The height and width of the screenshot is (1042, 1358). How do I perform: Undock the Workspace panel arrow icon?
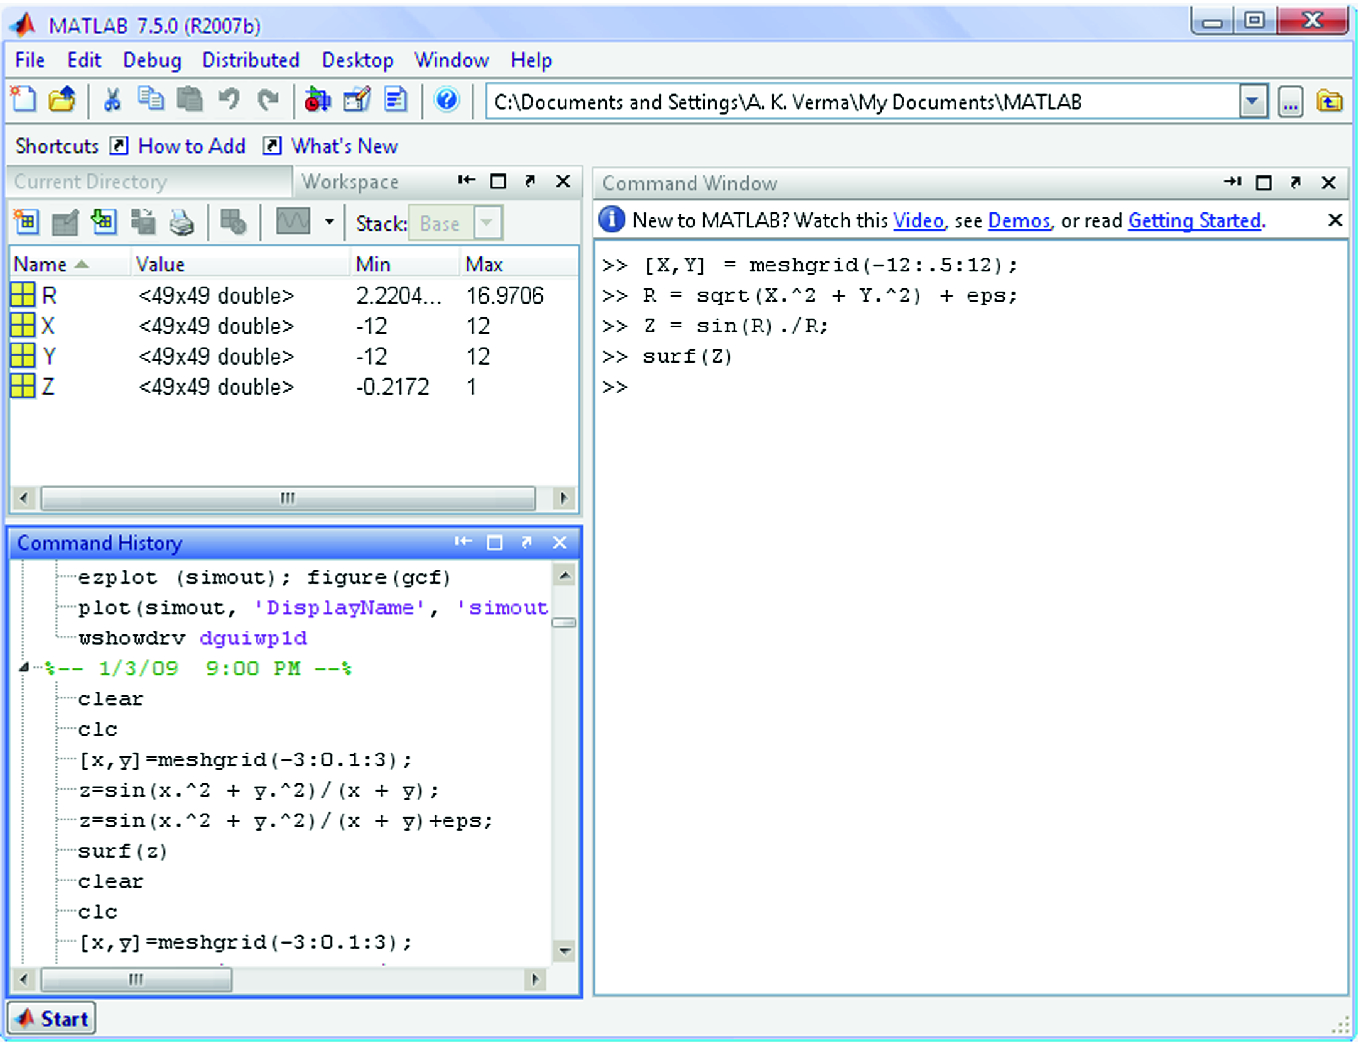530,181
